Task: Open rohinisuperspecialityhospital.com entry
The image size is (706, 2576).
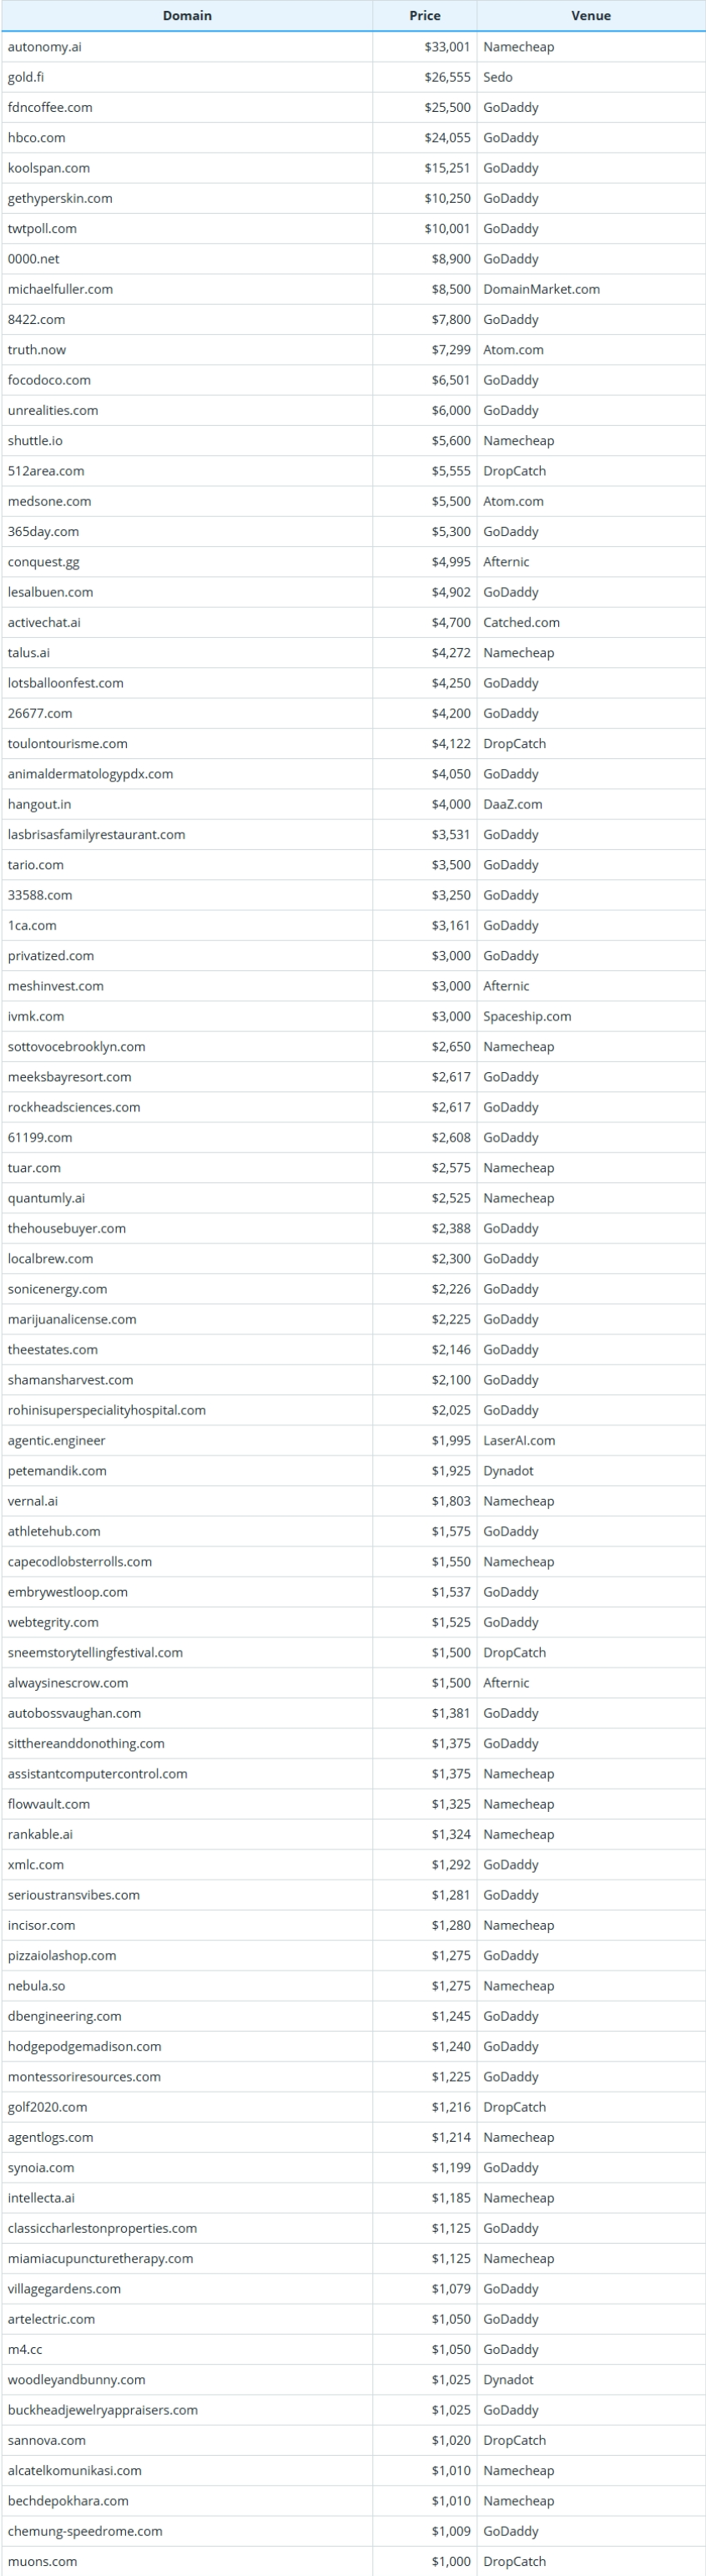Action: coord(106,1410)
